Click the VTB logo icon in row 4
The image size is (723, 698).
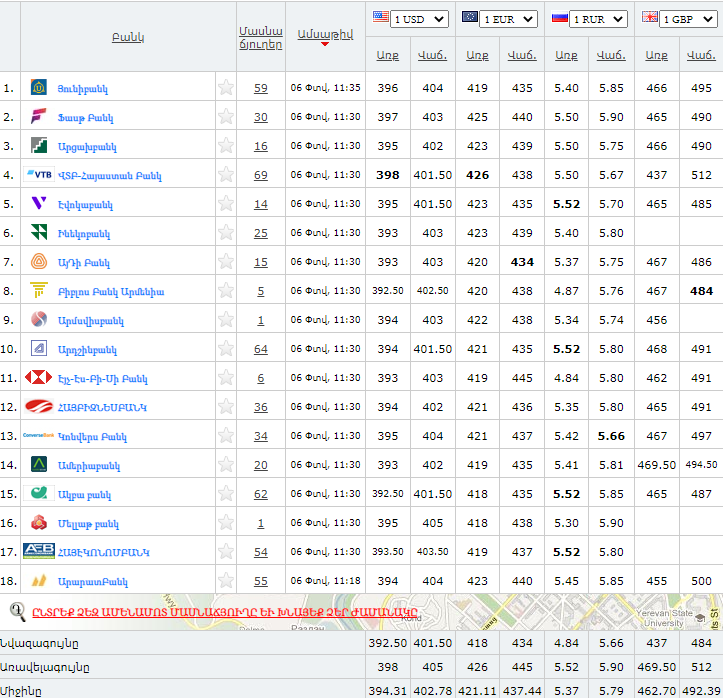(x=39, y=174)
